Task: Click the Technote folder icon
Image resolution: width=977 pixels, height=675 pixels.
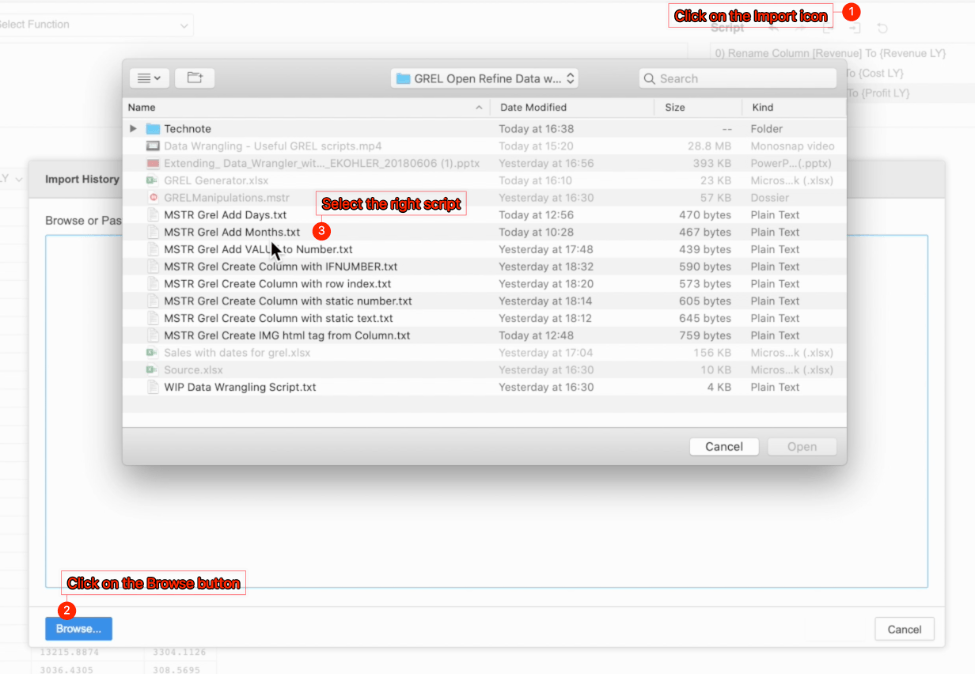Action: (x=153, y=129)
